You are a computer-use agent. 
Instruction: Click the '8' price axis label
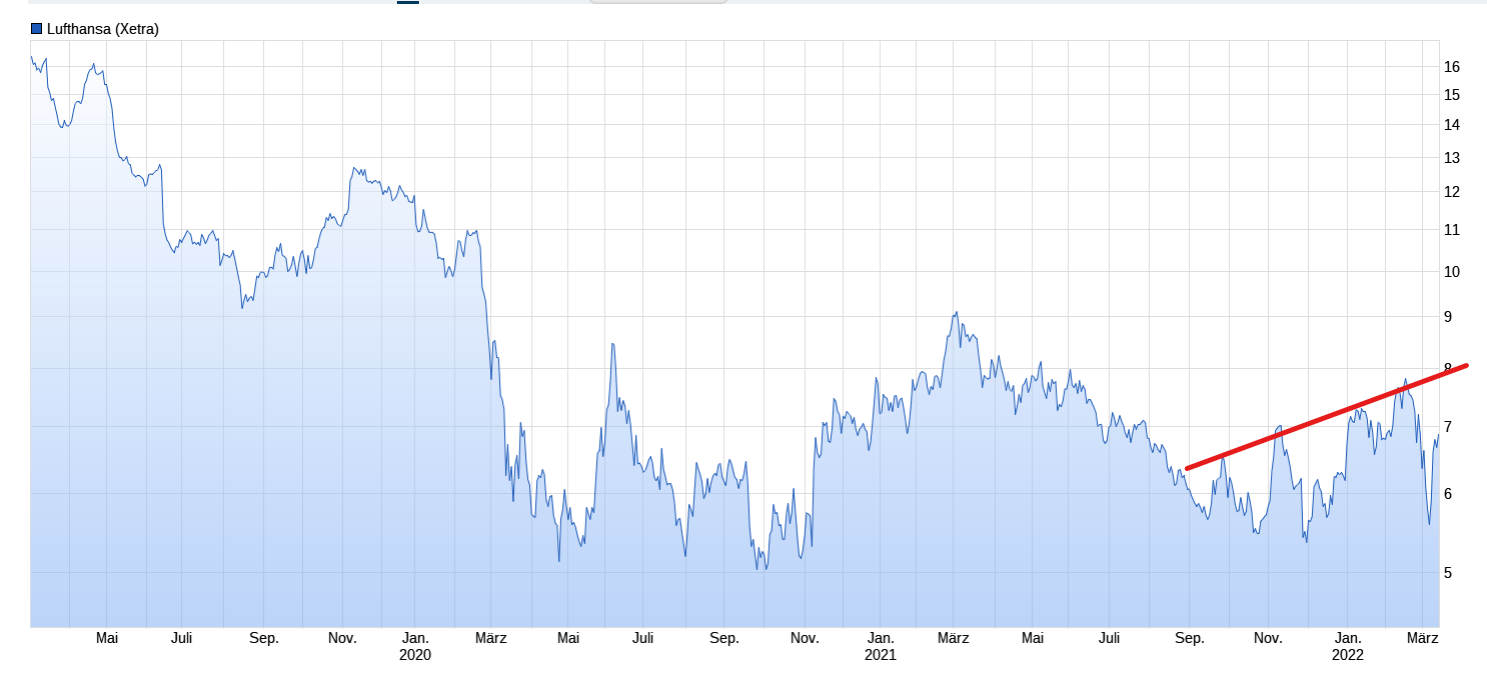1448,368
